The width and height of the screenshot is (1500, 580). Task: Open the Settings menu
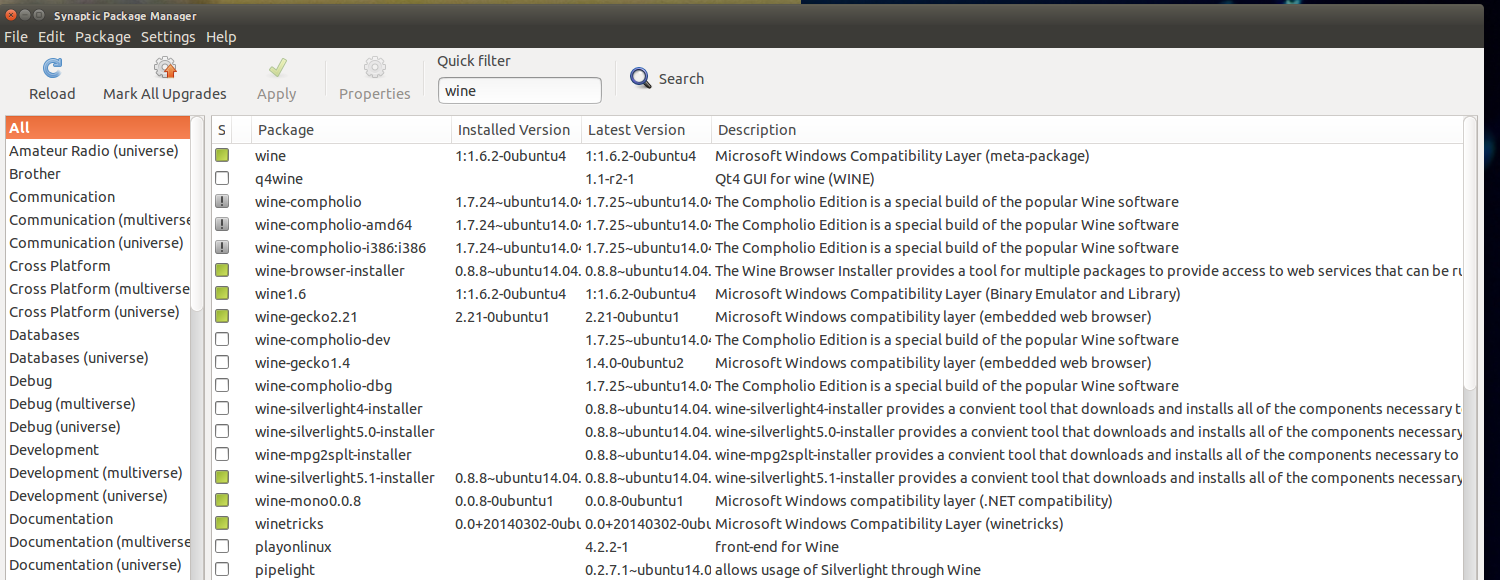pos(168,37)
